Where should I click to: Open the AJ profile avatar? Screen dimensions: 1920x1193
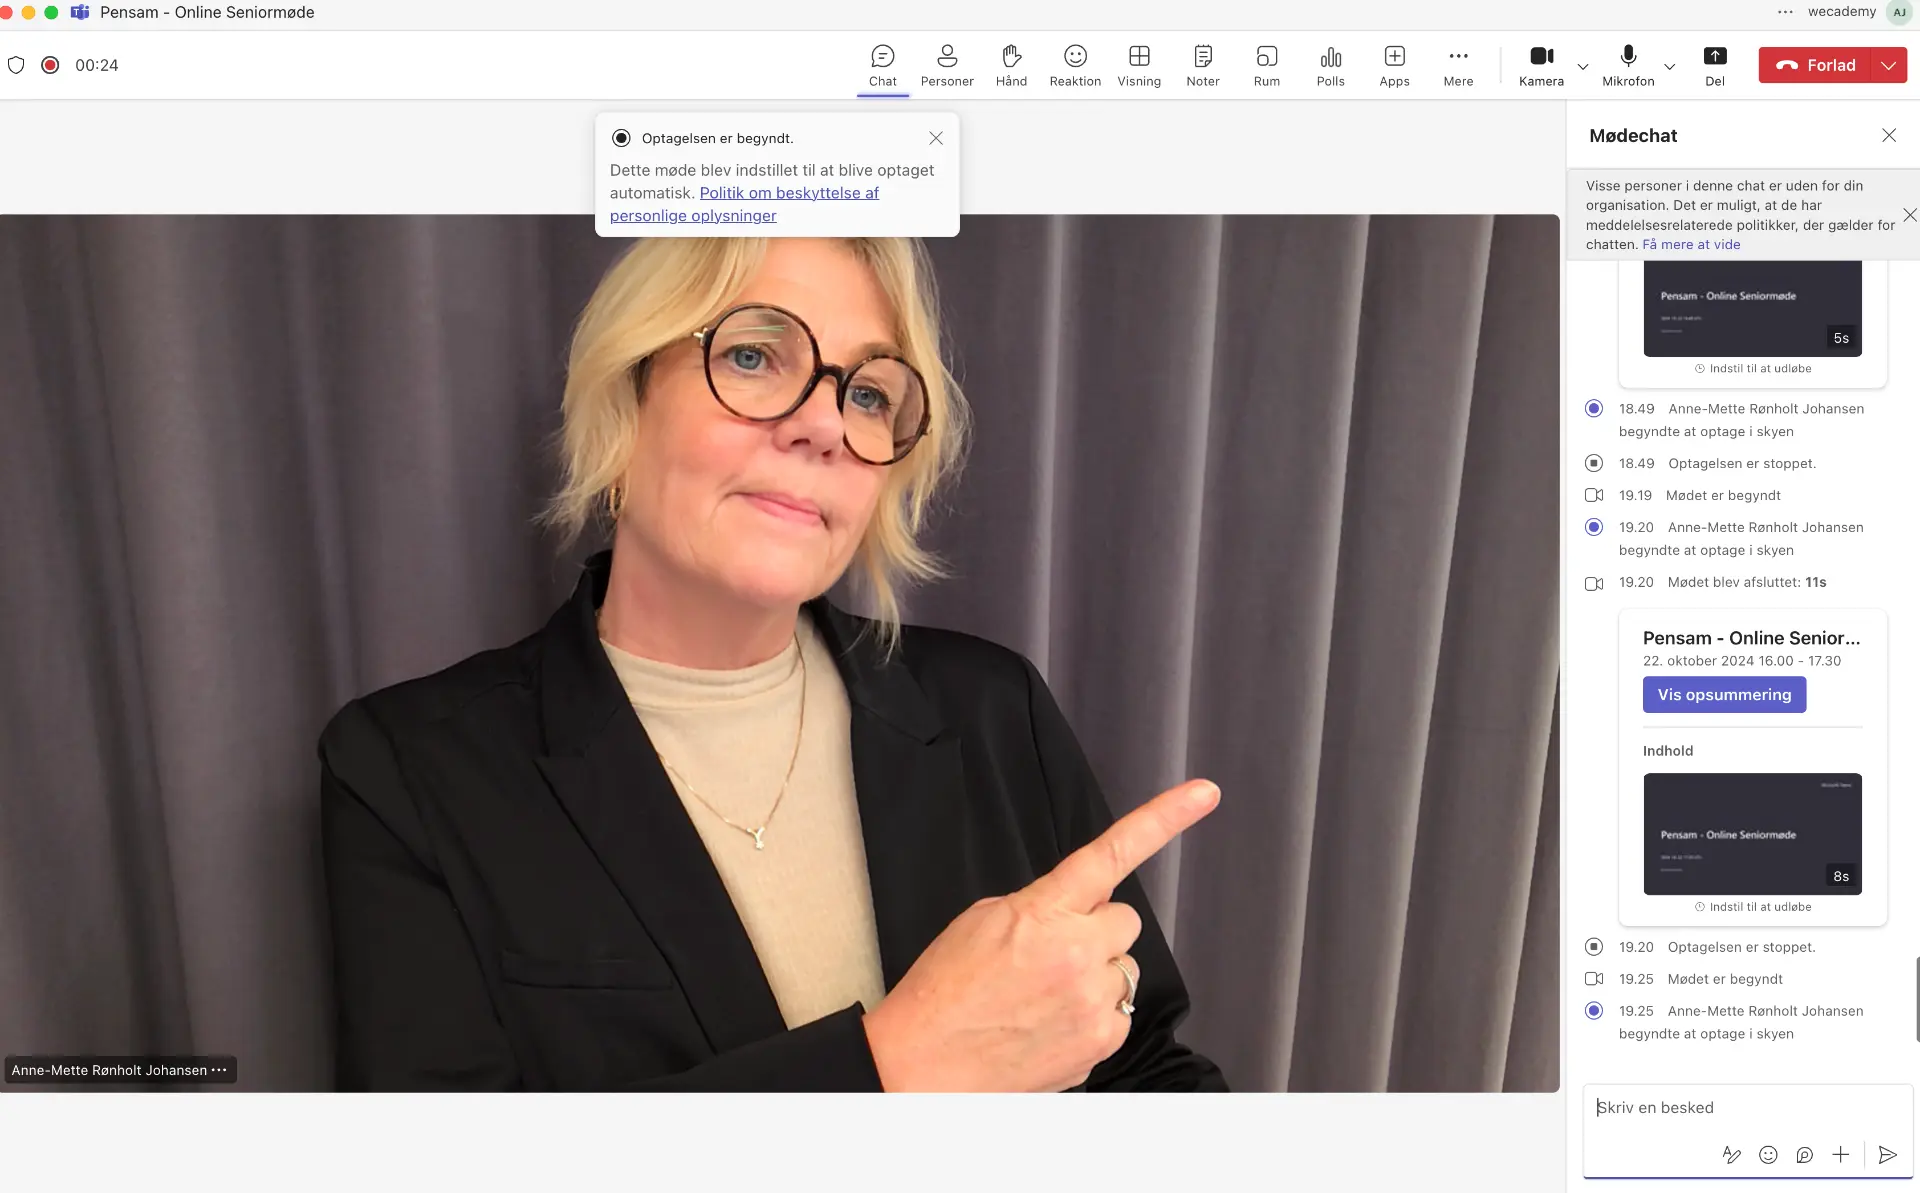pyautogui.click(x=1899, y=12)
